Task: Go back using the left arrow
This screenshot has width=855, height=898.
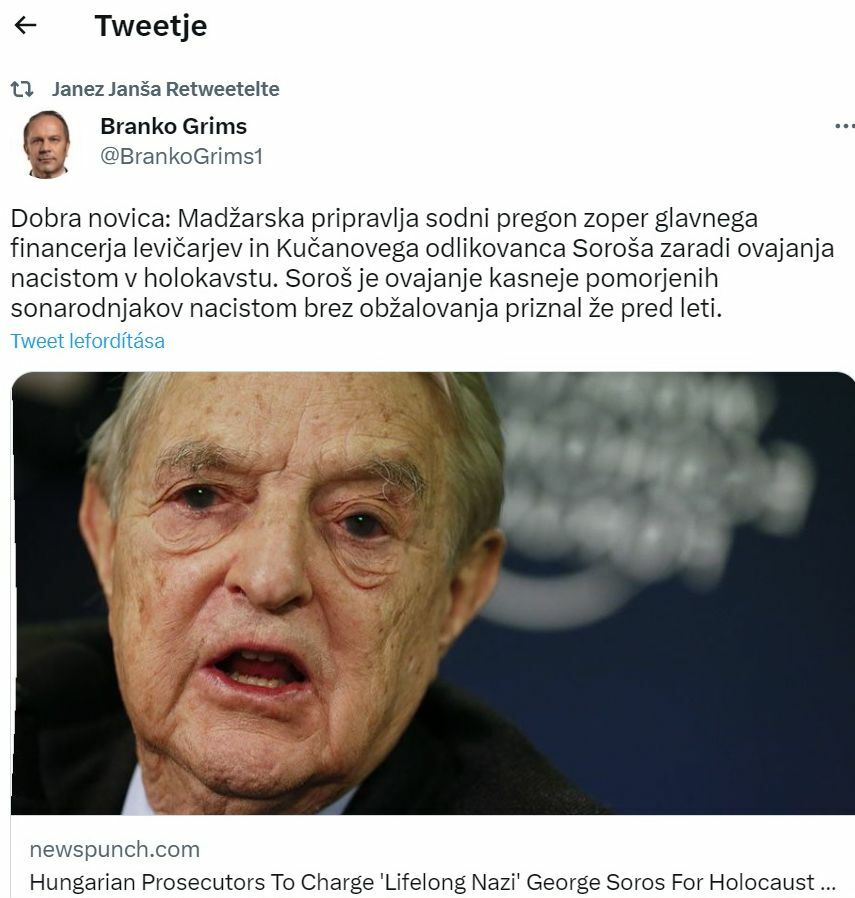Action: [25, 25]
